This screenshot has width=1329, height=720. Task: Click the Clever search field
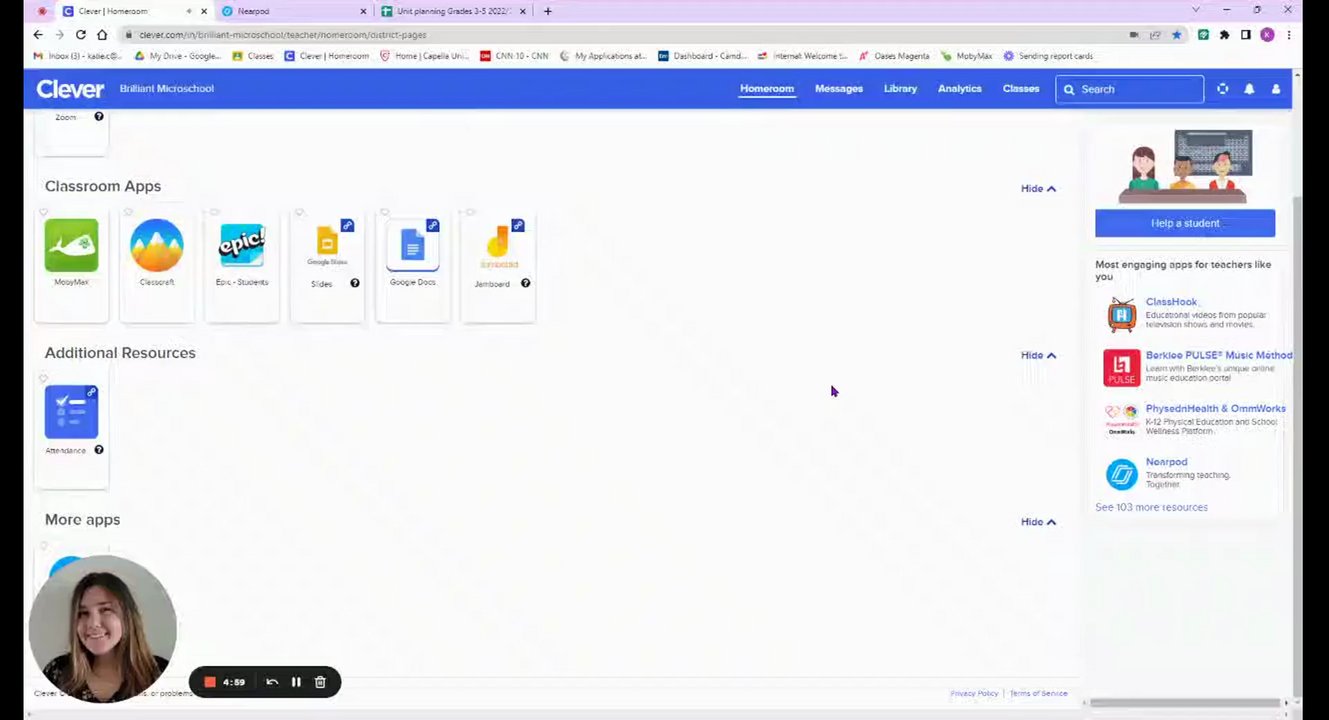(x=1130, y=89)
